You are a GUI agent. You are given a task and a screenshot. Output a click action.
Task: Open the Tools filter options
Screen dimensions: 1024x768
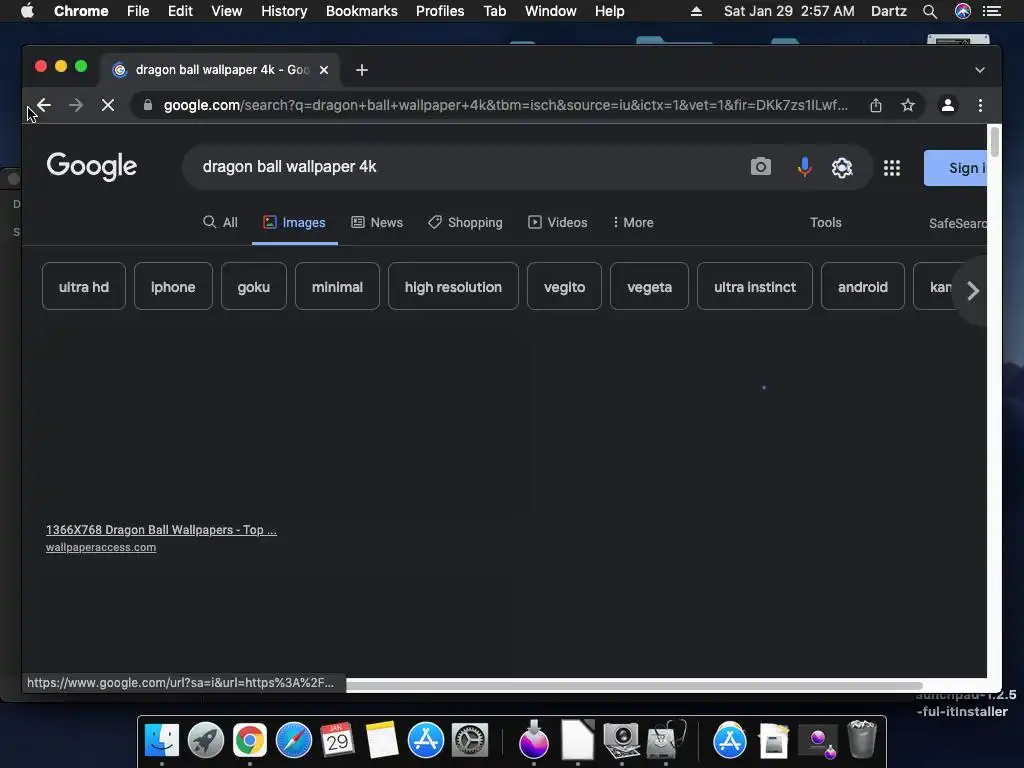[825, 222]
